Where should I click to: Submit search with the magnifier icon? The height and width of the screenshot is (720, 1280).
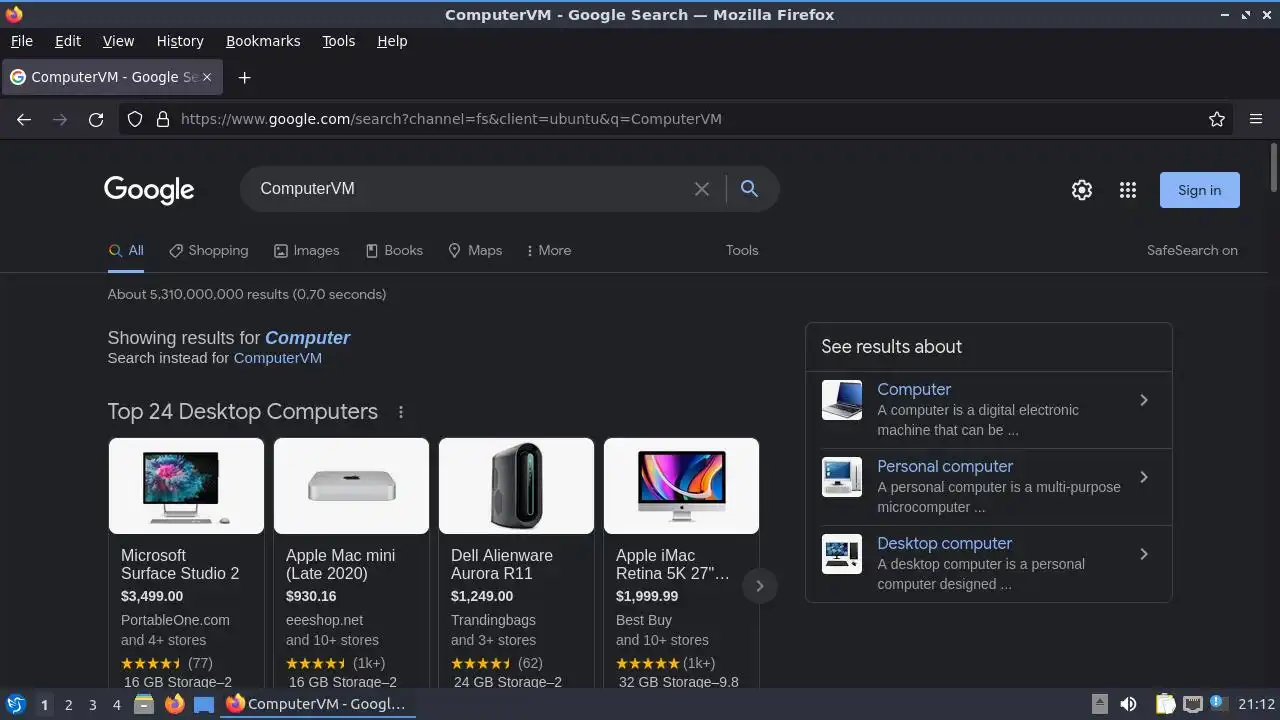(749, 189)
